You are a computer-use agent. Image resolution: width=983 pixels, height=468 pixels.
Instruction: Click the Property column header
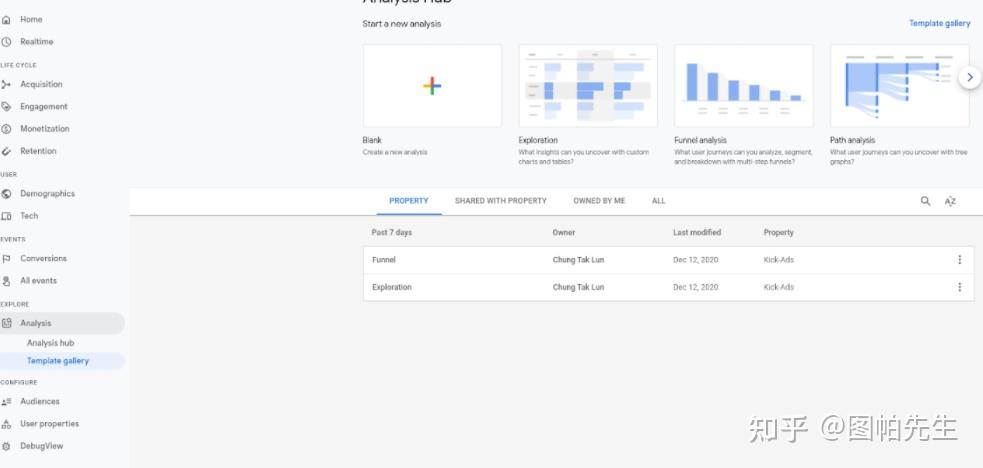[778, 232]
